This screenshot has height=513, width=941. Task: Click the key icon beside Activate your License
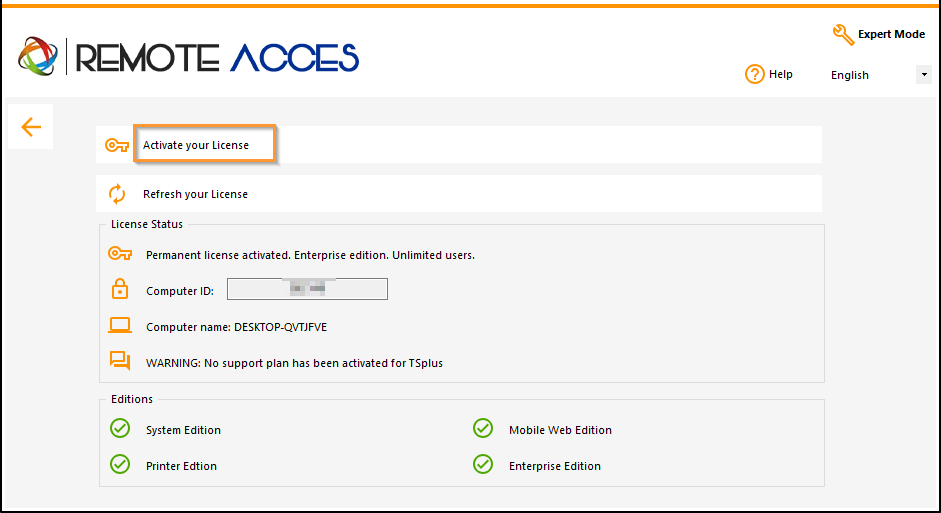(x=116, y=145)
